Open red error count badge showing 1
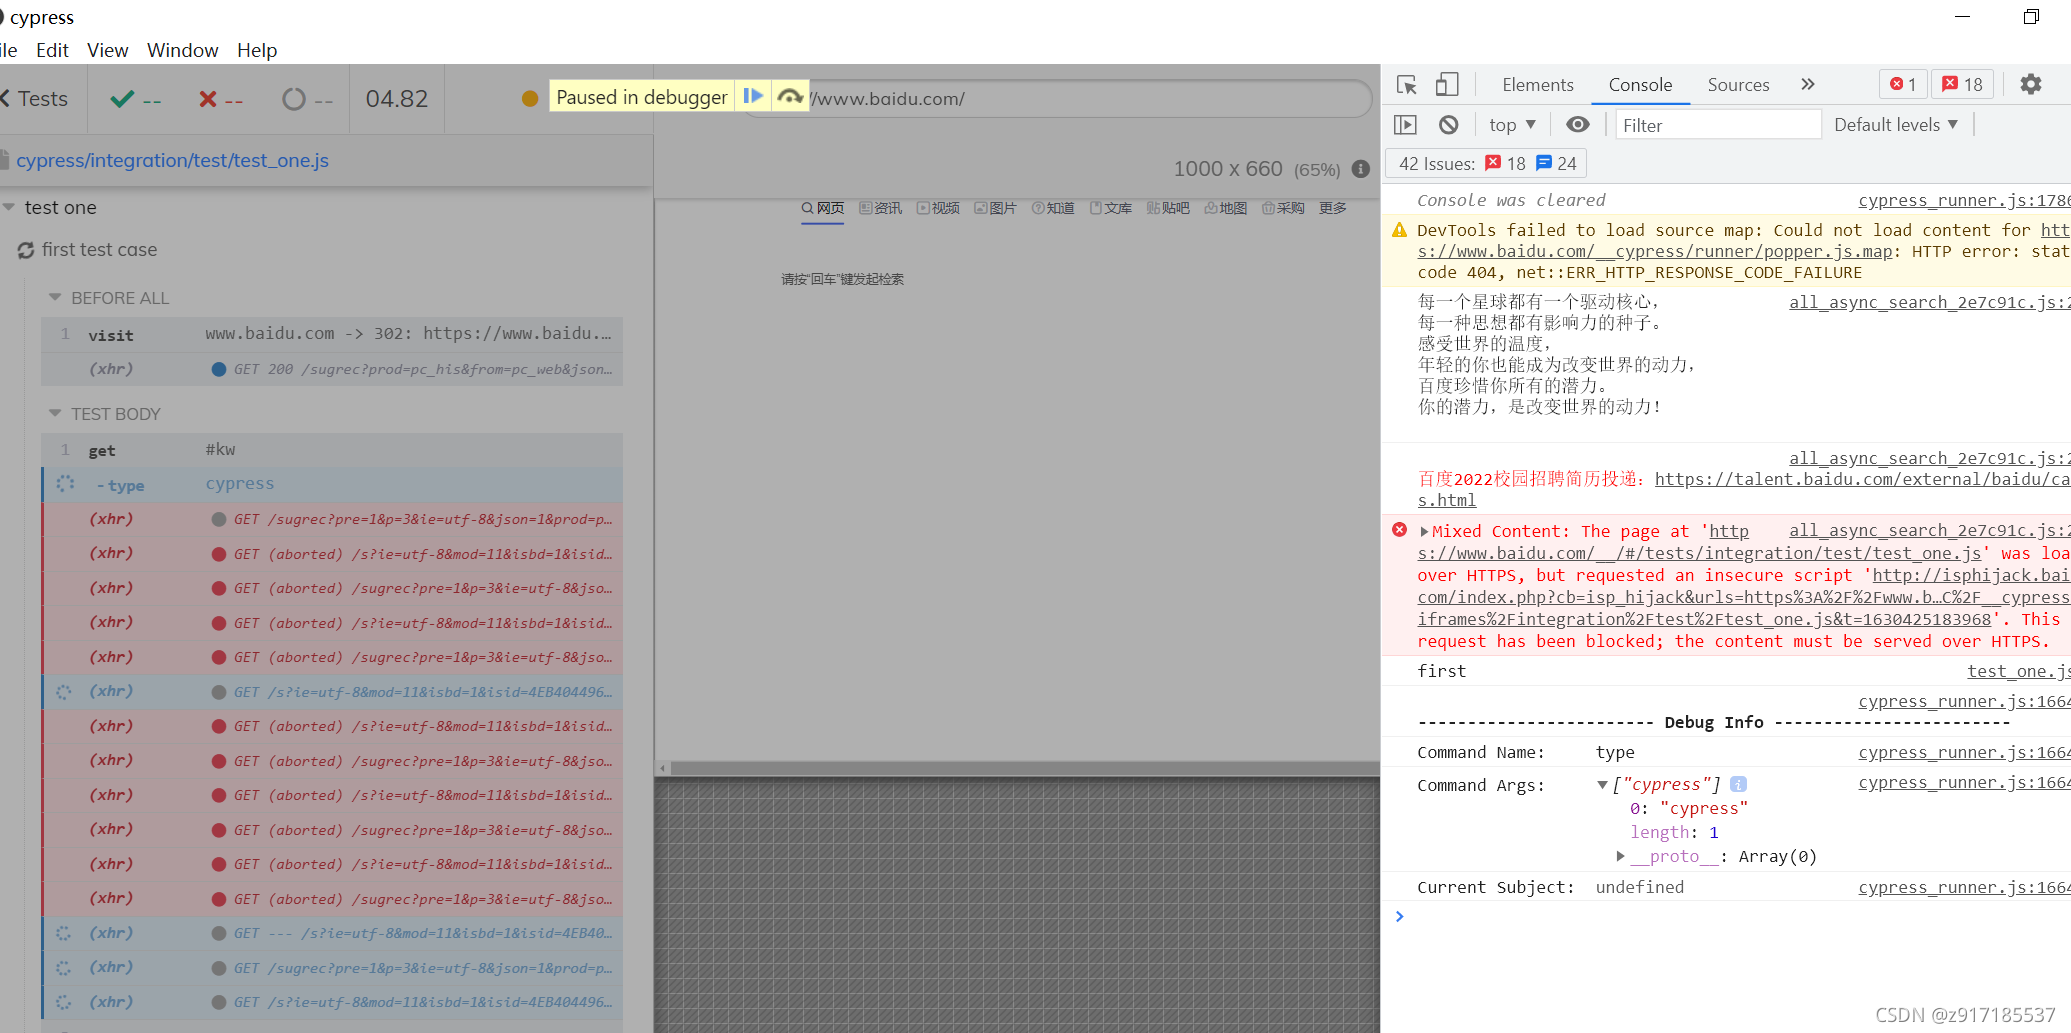 click(x=1903, y=85)
